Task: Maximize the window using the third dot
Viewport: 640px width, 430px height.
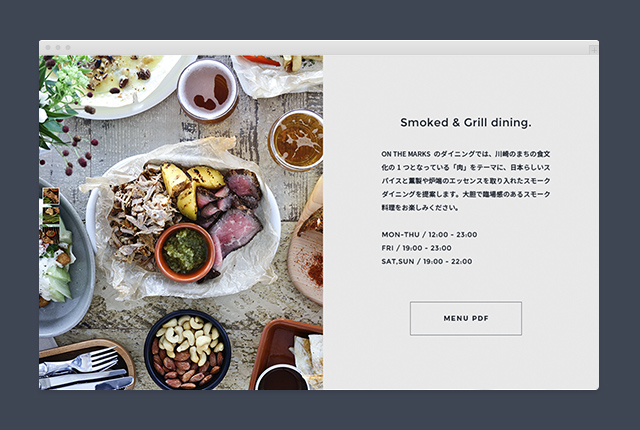Action: 68,48
